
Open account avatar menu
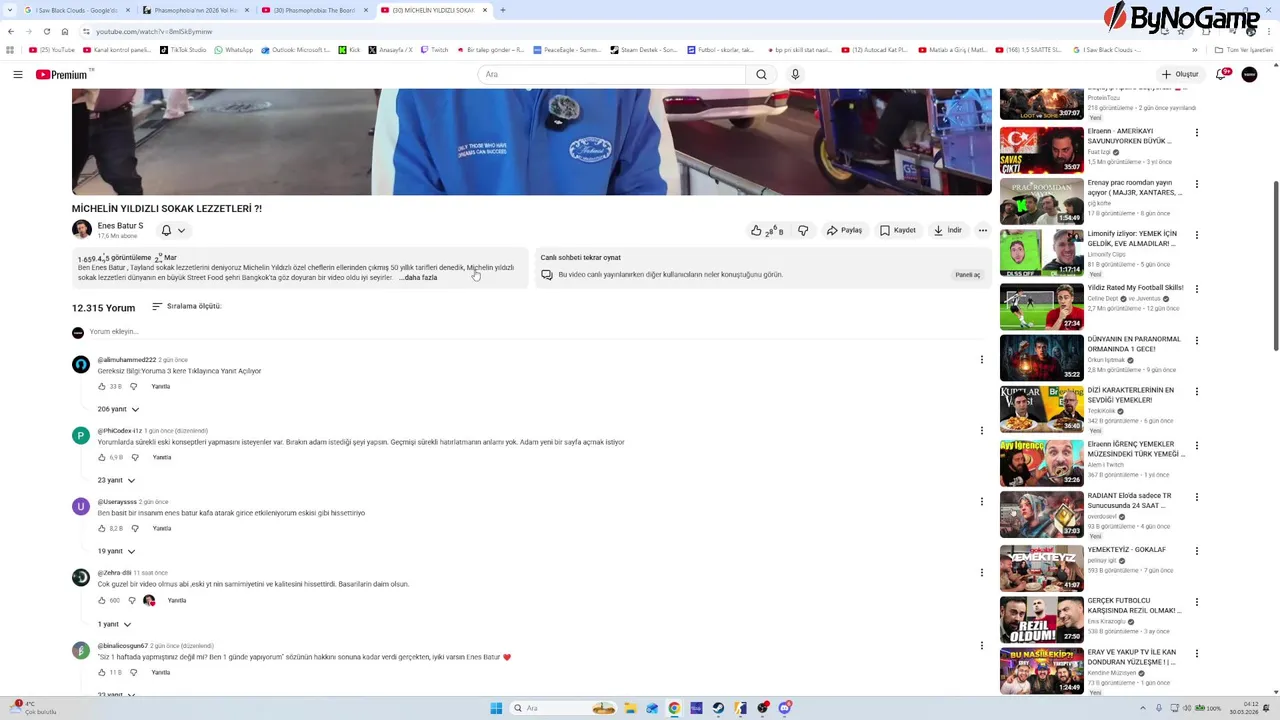click(x=1249, y=74)
